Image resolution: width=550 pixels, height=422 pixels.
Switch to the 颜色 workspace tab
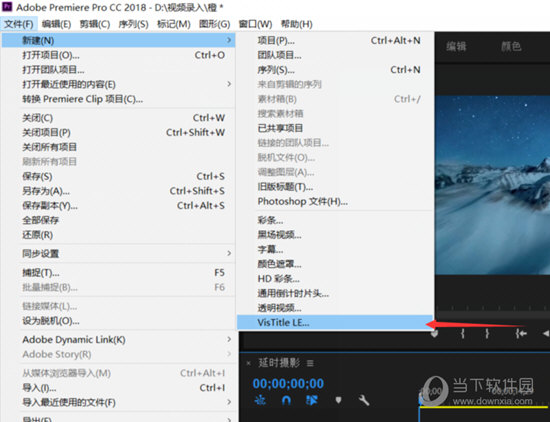511,46
